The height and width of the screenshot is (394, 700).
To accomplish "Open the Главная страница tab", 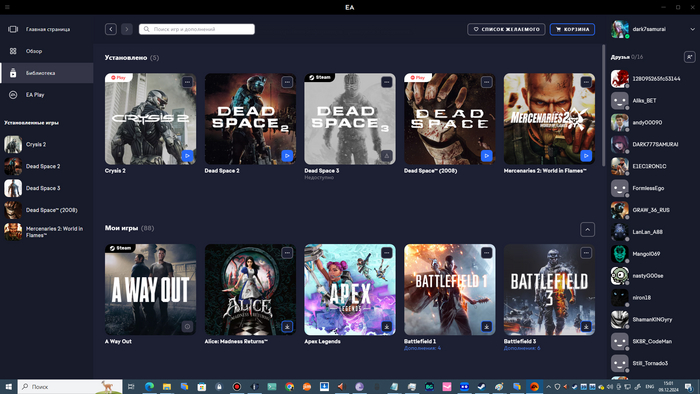I will 47,29.
